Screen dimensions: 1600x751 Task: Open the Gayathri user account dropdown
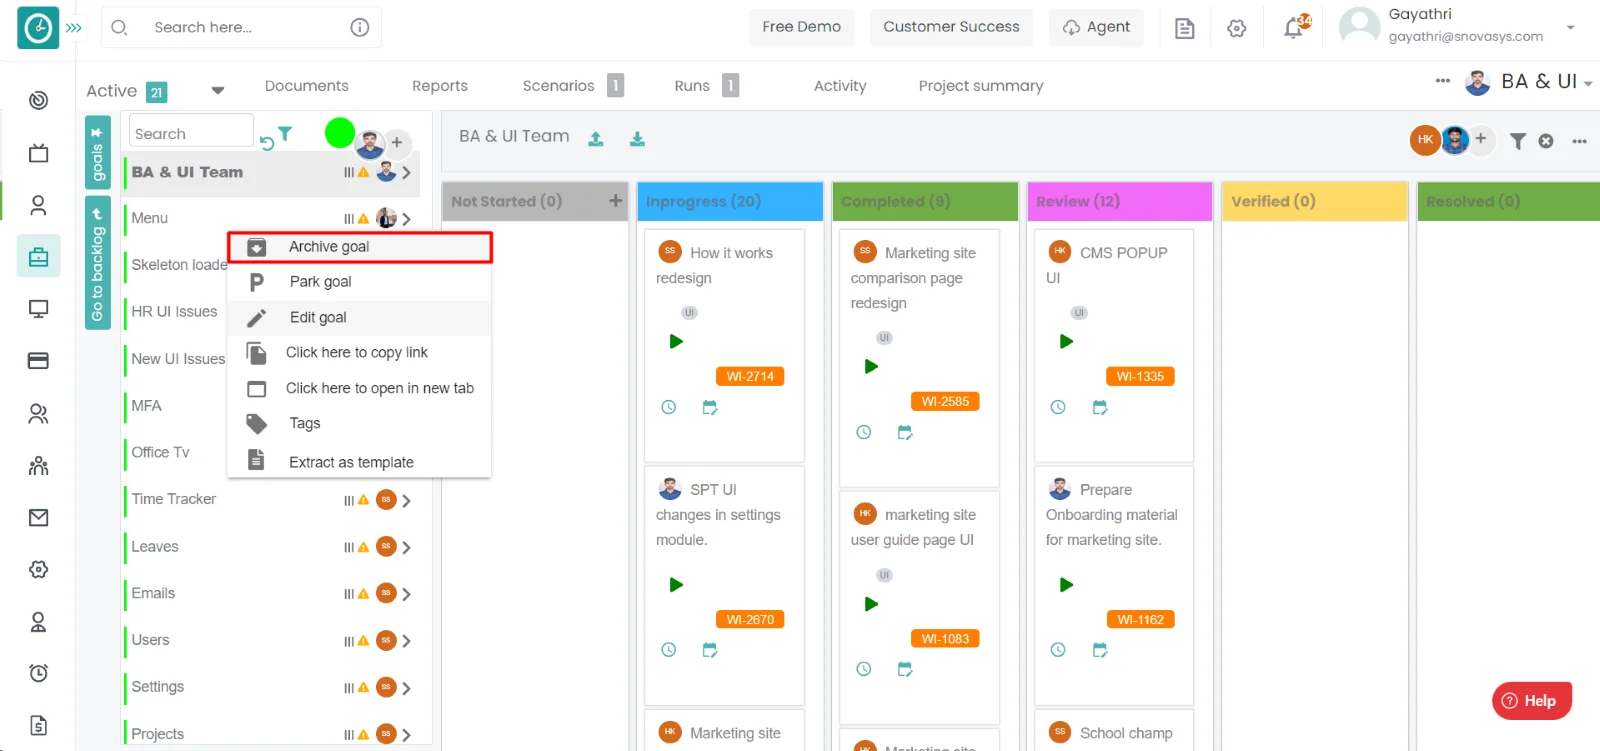pyautogui.click(x=1570, y=27)
